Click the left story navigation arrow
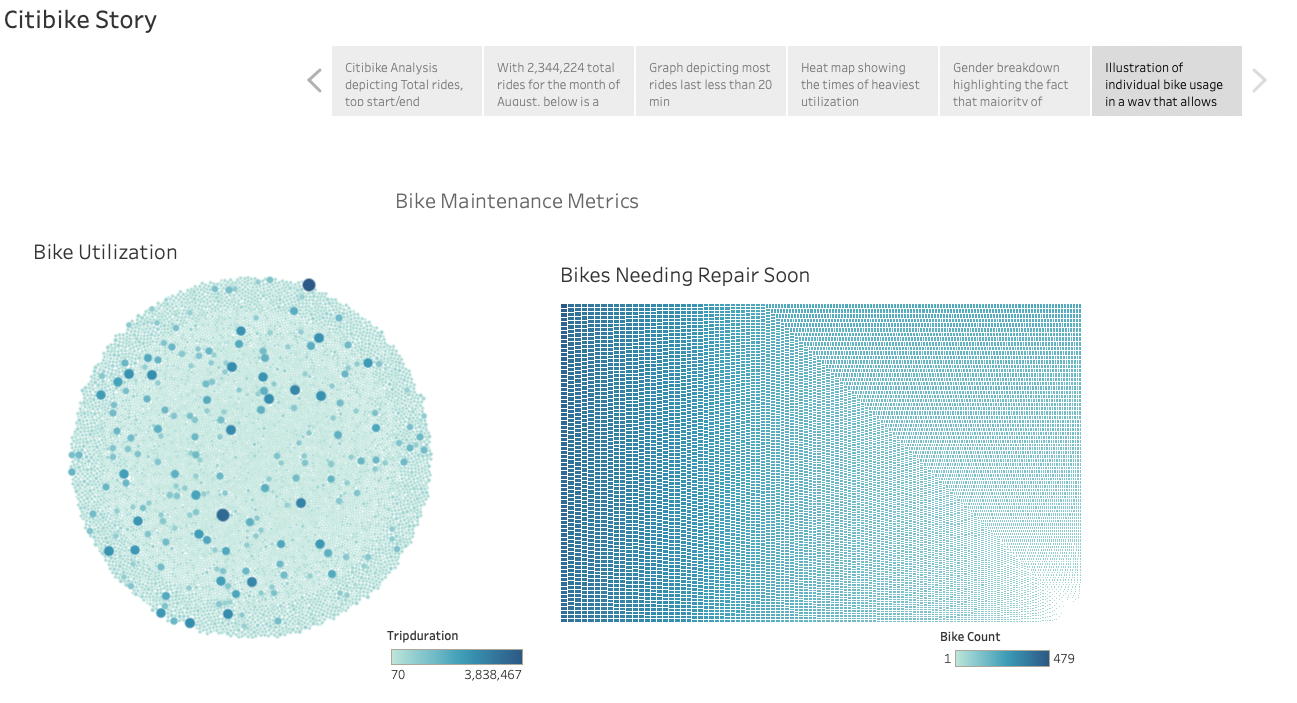The height and width of the screenshot is (703, 1297). (313, 81)
